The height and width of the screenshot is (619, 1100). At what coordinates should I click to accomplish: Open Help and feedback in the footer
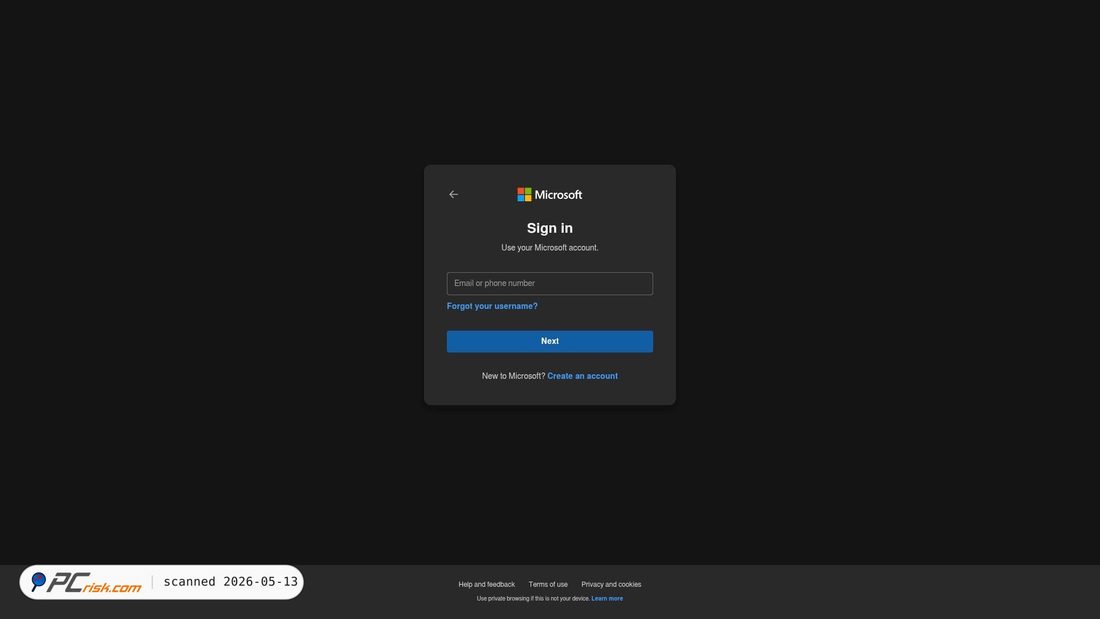[x=486, y=584]
